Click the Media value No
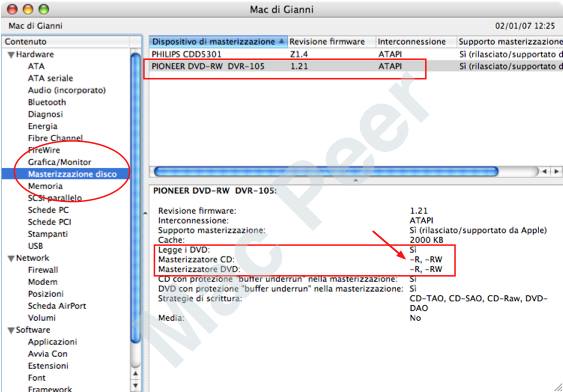563x392 pixels. tap(415, 318)
